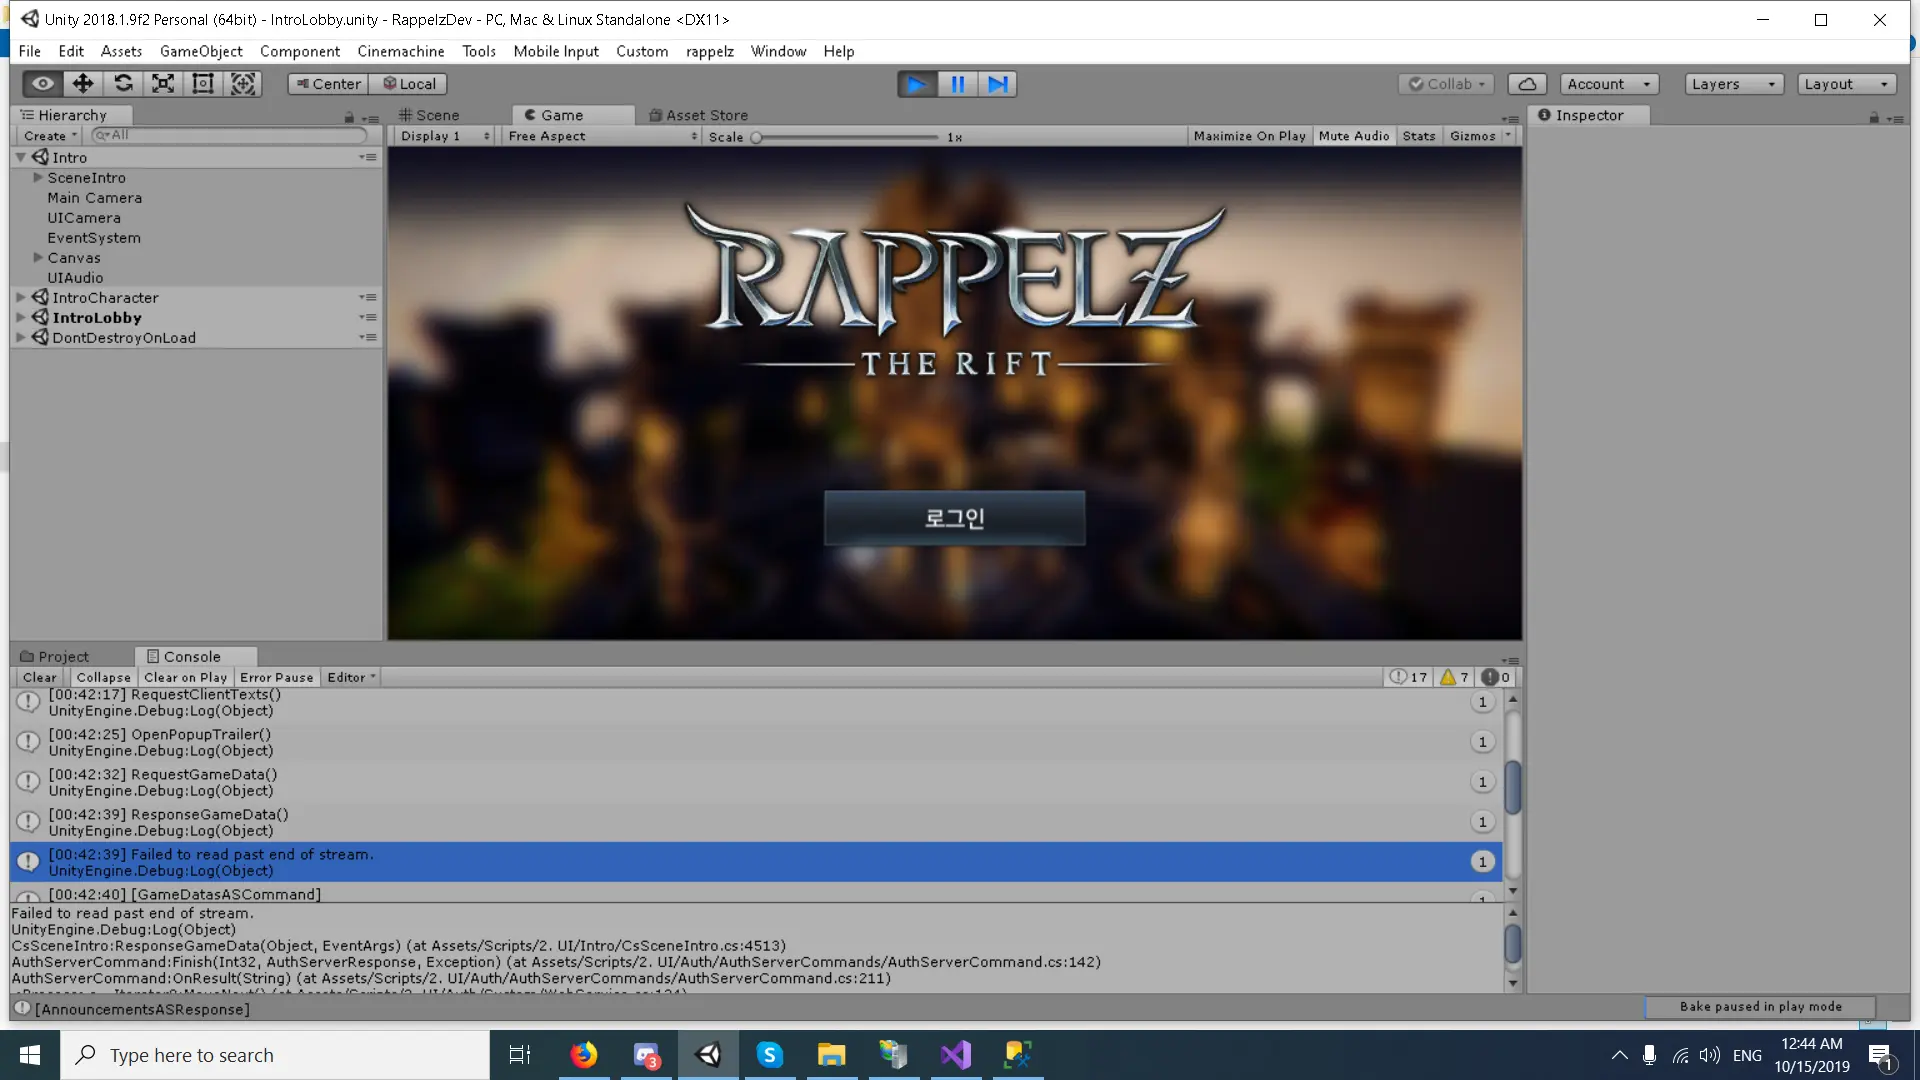Open Inspector panel options menu
The width and height of the screenshot is (1920, 1080).
[1895, 118]
